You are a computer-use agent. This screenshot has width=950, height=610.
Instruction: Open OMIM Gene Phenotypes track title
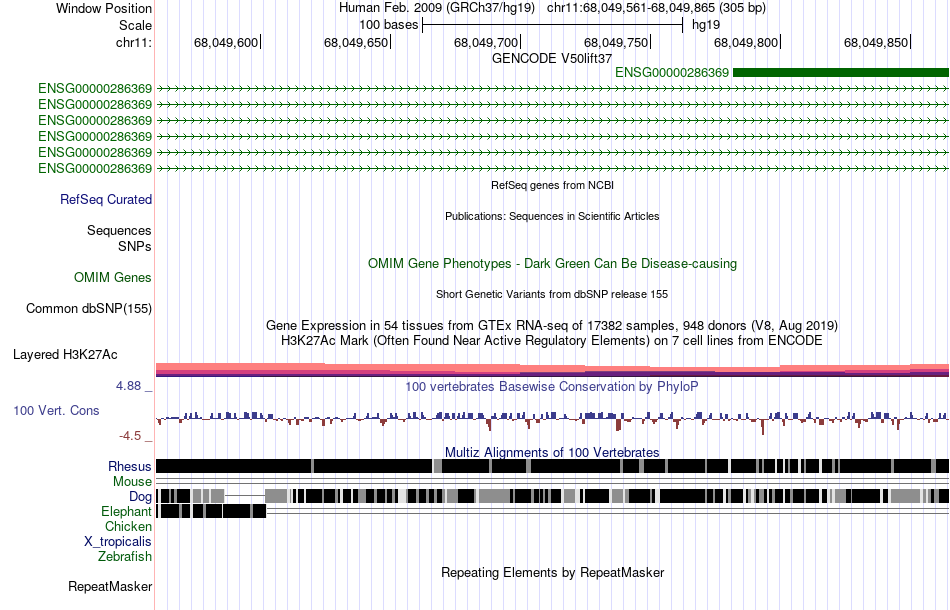click(552, 264)
